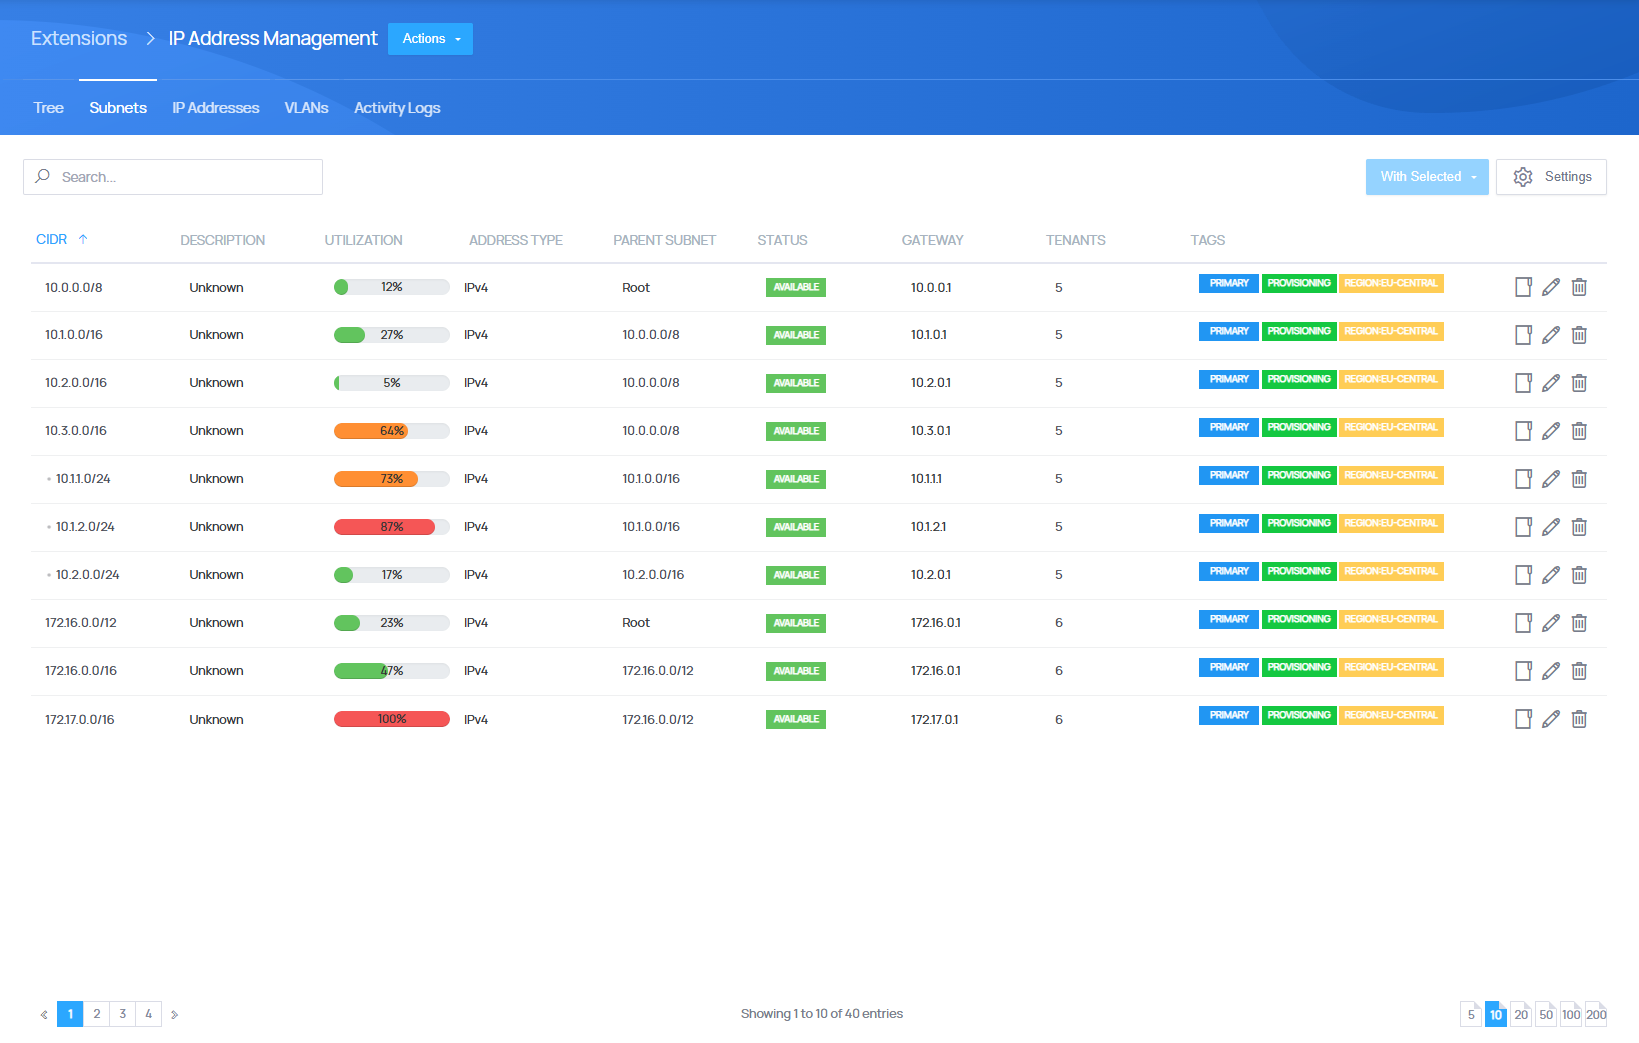This screenshot has width=1639, height=1043.
Task: Sort by the Tenants column header
Action: click(1076, 240)
